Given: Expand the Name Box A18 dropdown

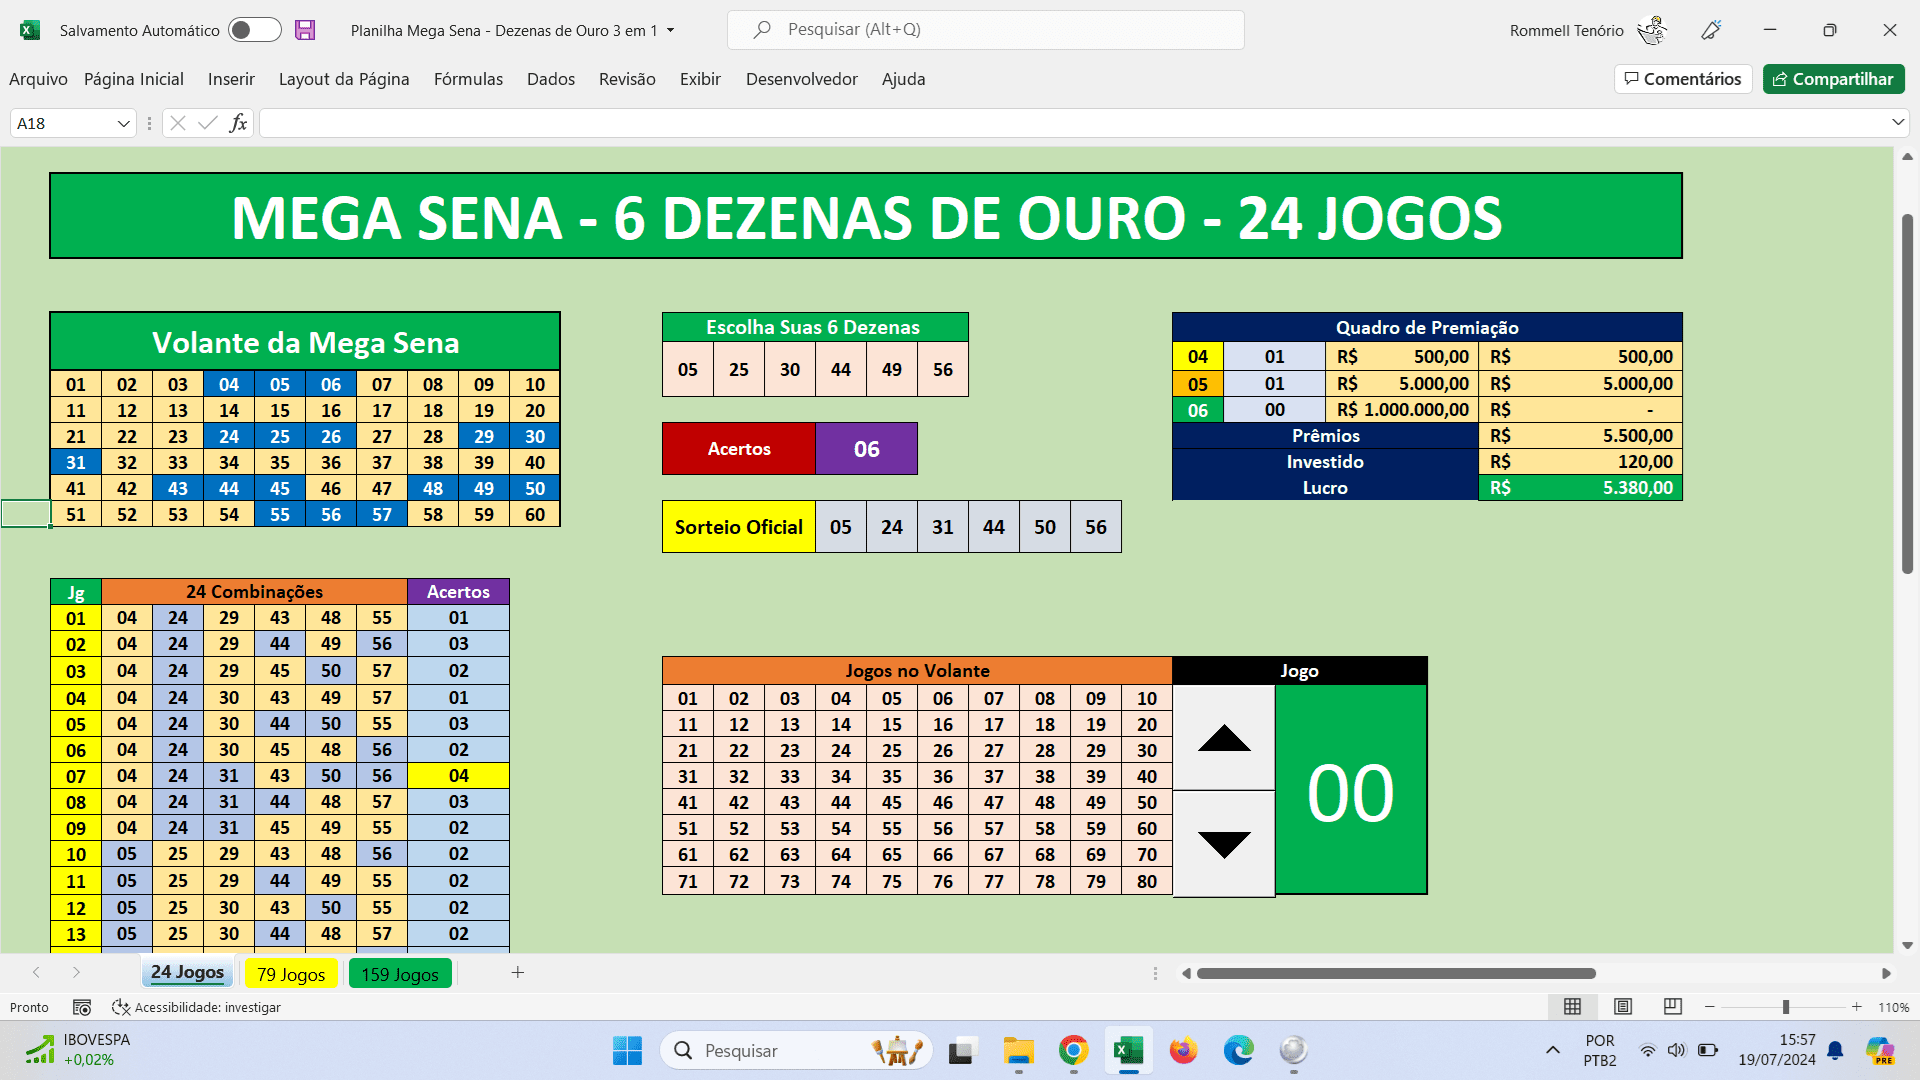Looking at the screenshot, I should [124, 124].
